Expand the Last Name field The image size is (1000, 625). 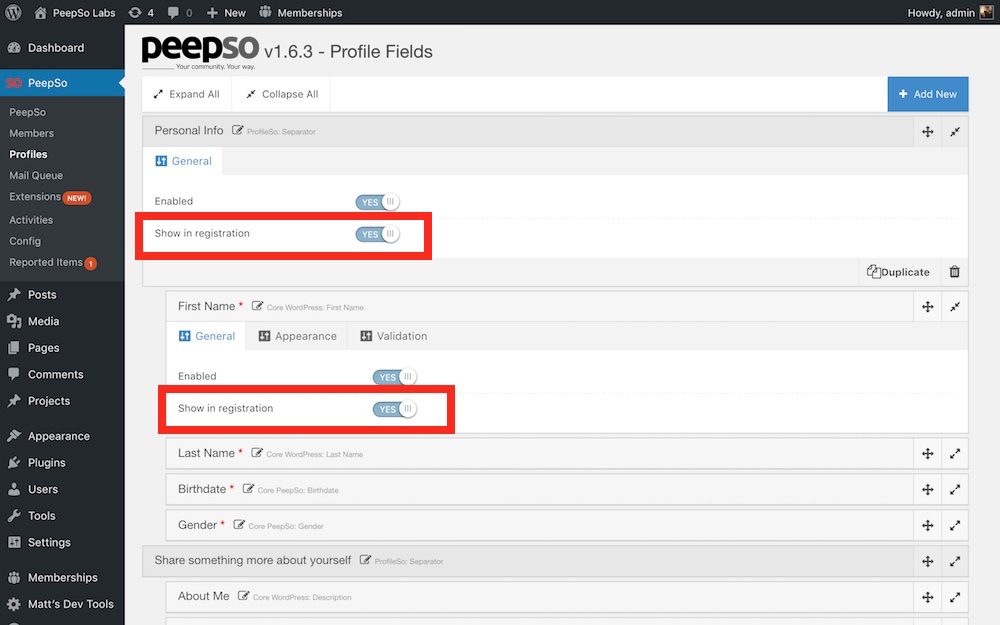click(955, 453)
